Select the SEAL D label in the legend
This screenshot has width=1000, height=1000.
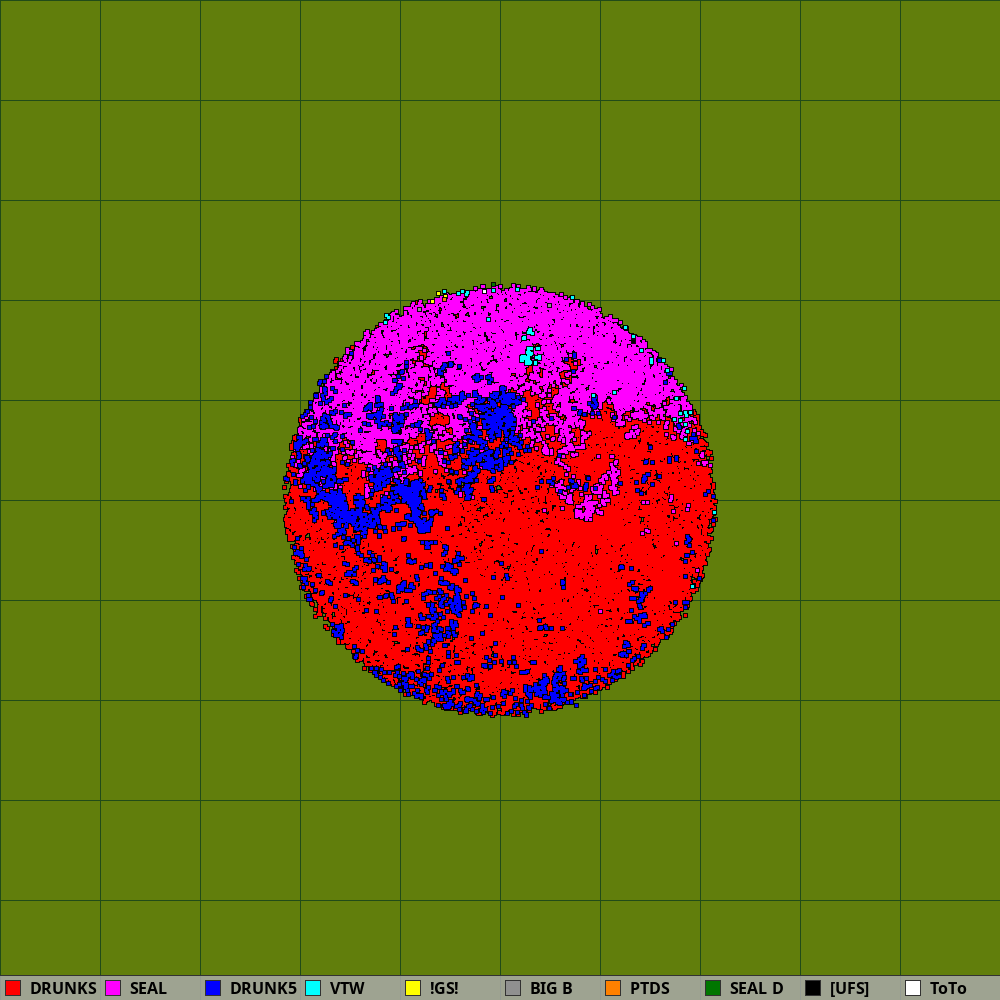coord(756,989)
